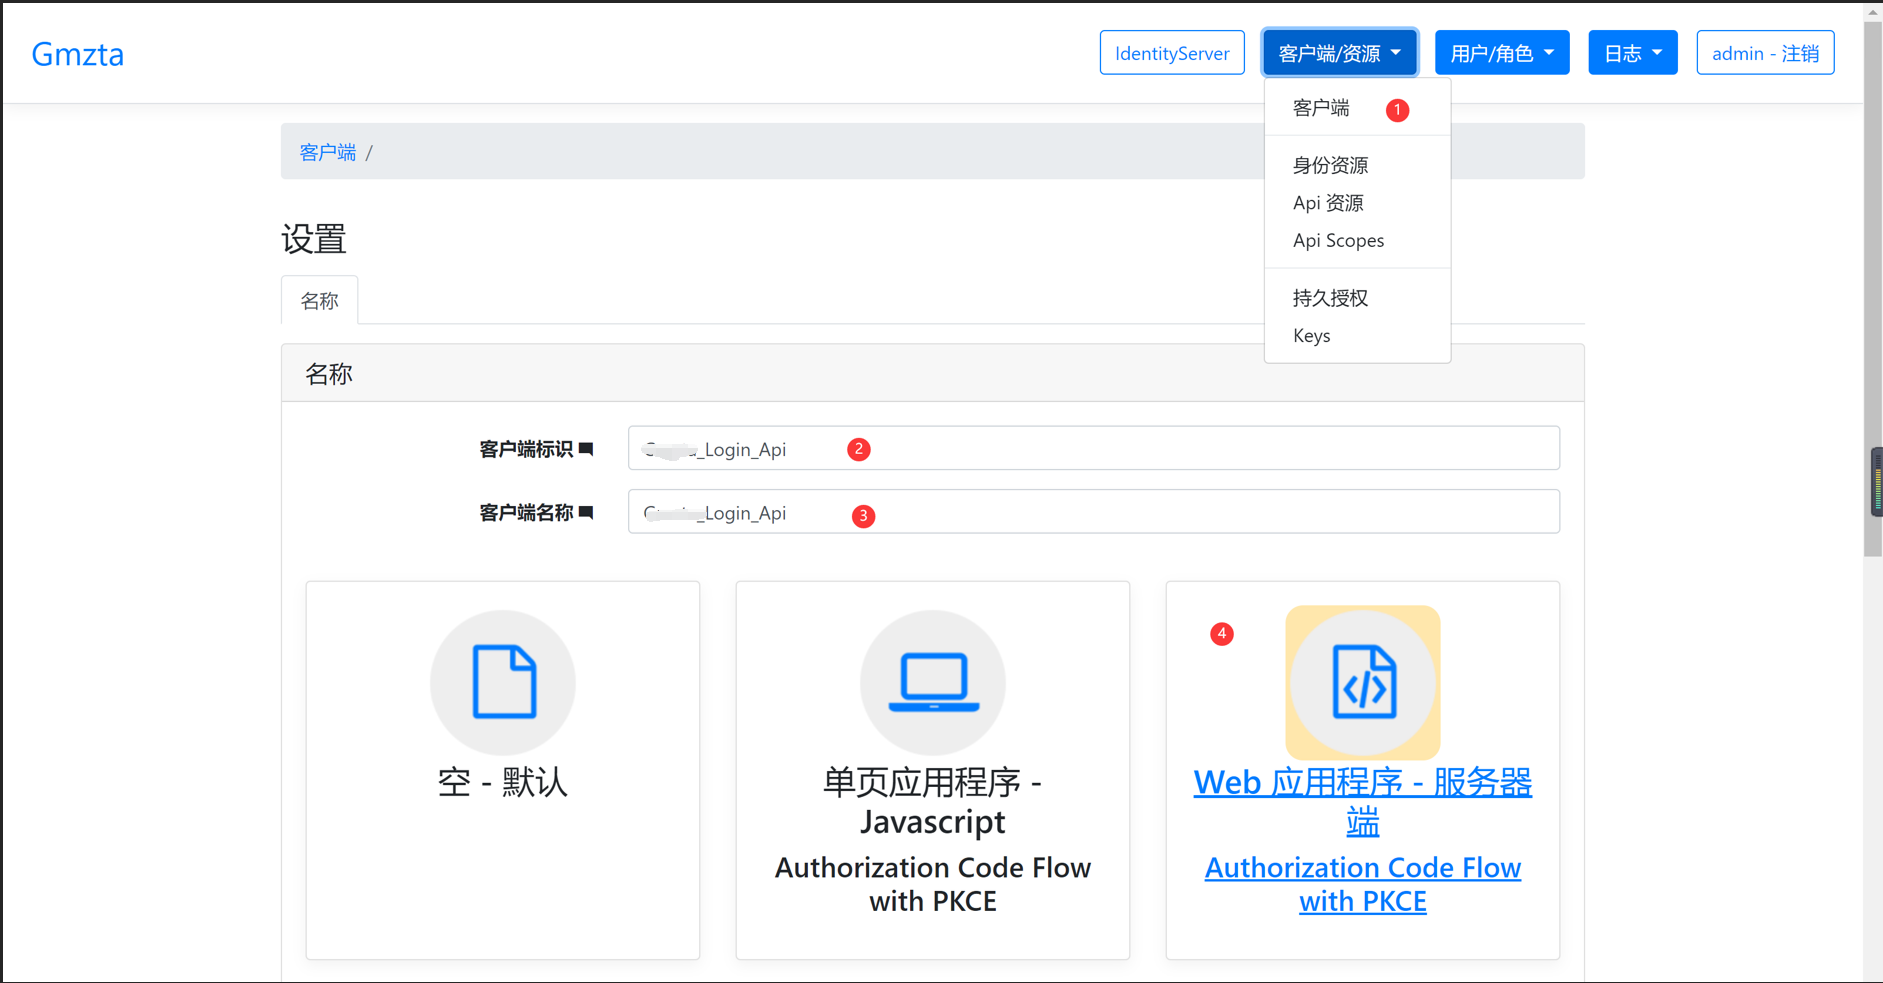The height and width of the screenshot is (983, 1883).
Task: Open the 用户/角色 dropdown
Action: [x=1502, y=52]
